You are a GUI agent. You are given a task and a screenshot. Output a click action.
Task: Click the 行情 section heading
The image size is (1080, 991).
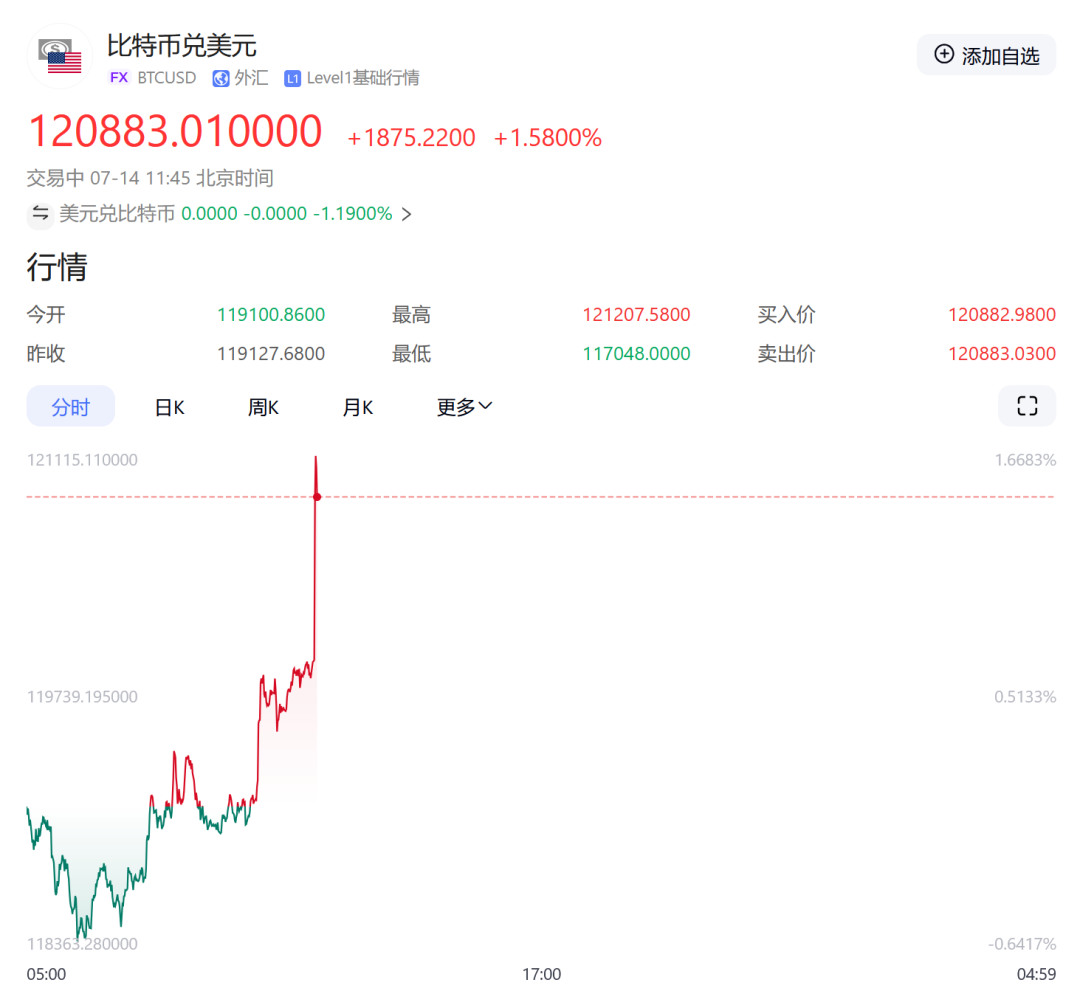coord(56,267)
